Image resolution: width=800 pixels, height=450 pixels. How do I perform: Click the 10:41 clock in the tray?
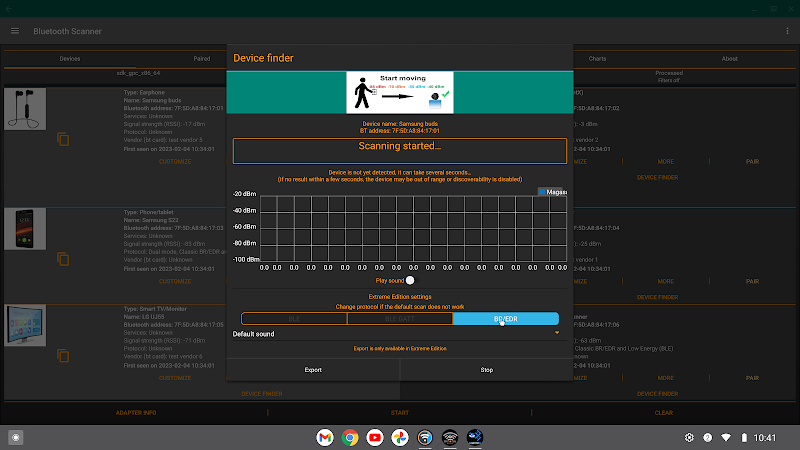[765, 437]
